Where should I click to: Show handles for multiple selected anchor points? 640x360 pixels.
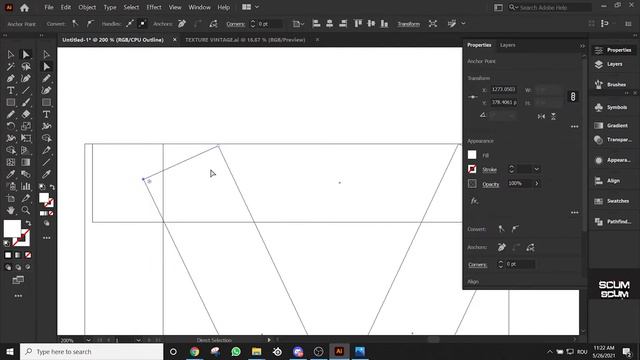pos(130,24)
